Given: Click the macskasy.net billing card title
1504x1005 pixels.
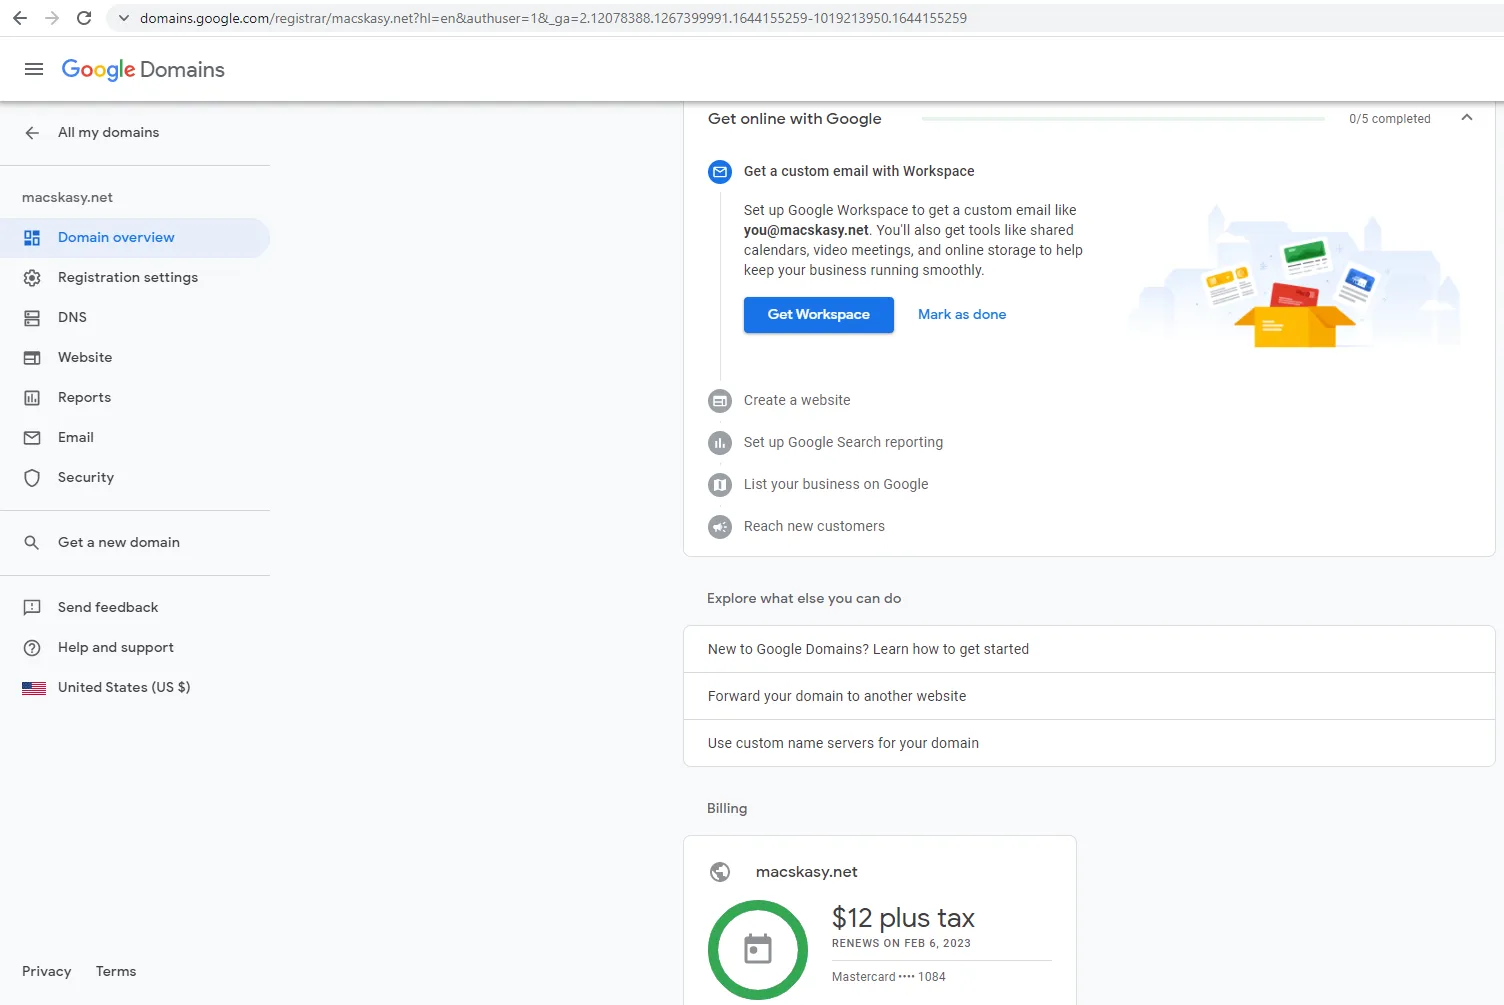Looking at the screenshot, I should tap(807, 872).
